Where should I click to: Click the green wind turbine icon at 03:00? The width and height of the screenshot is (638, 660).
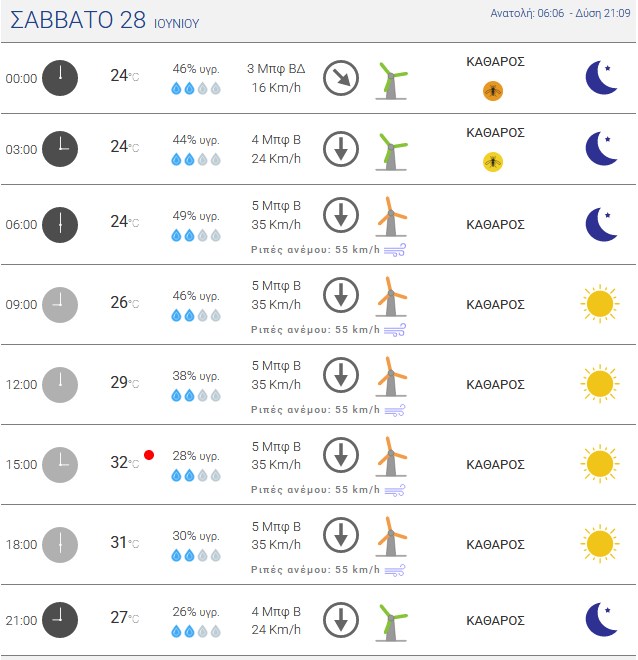point(391,151)
